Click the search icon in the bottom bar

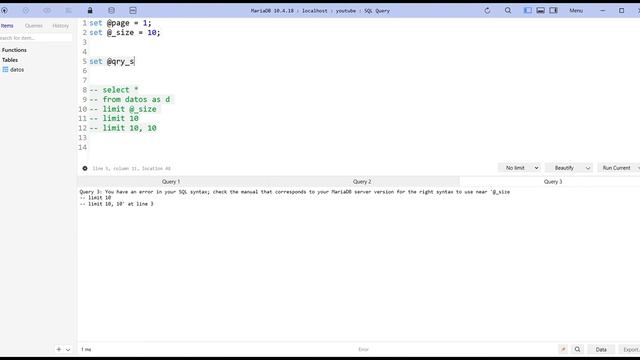click(x=578, y=349)
